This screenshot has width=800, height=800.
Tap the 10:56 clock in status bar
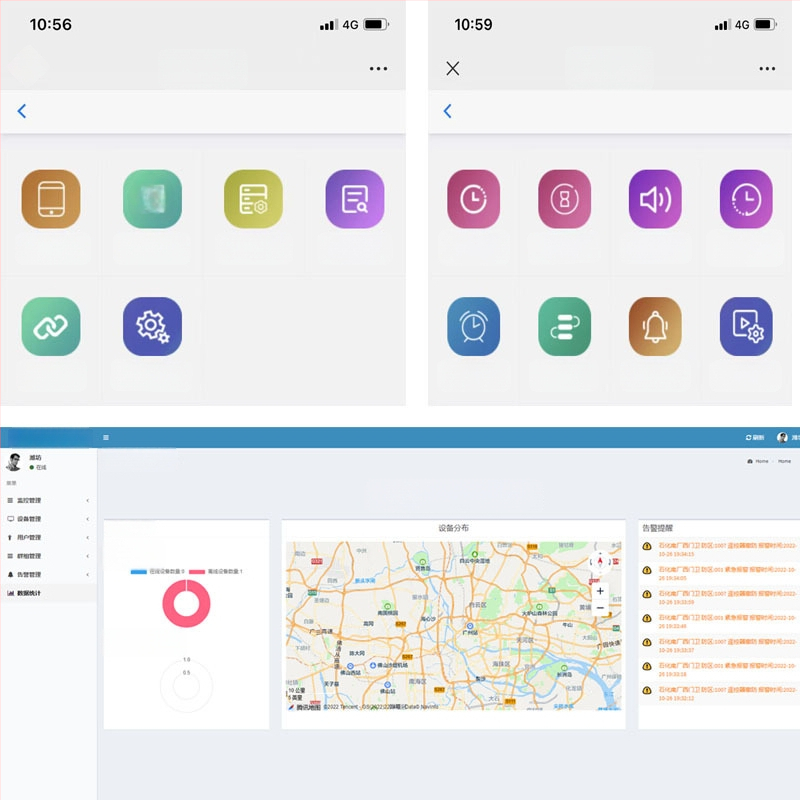(x=51, y=24)
